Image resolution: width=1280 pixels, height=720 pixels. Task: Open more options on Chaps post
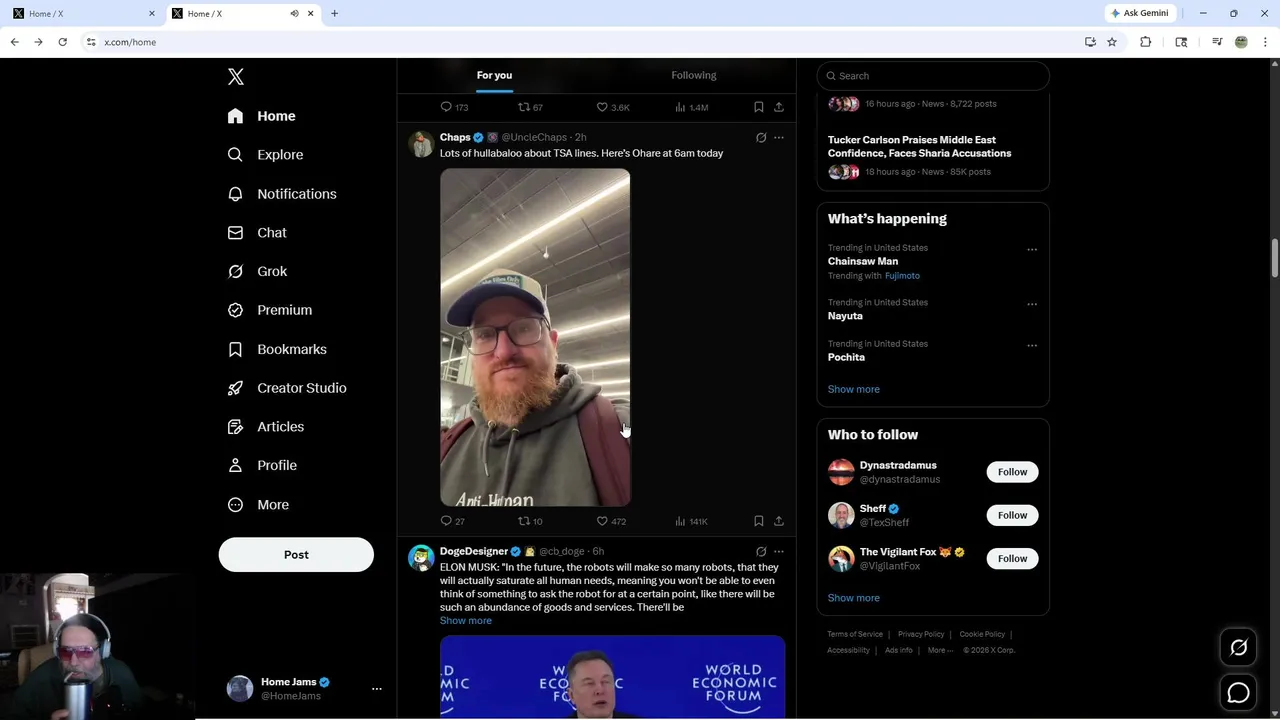point(779,138)
